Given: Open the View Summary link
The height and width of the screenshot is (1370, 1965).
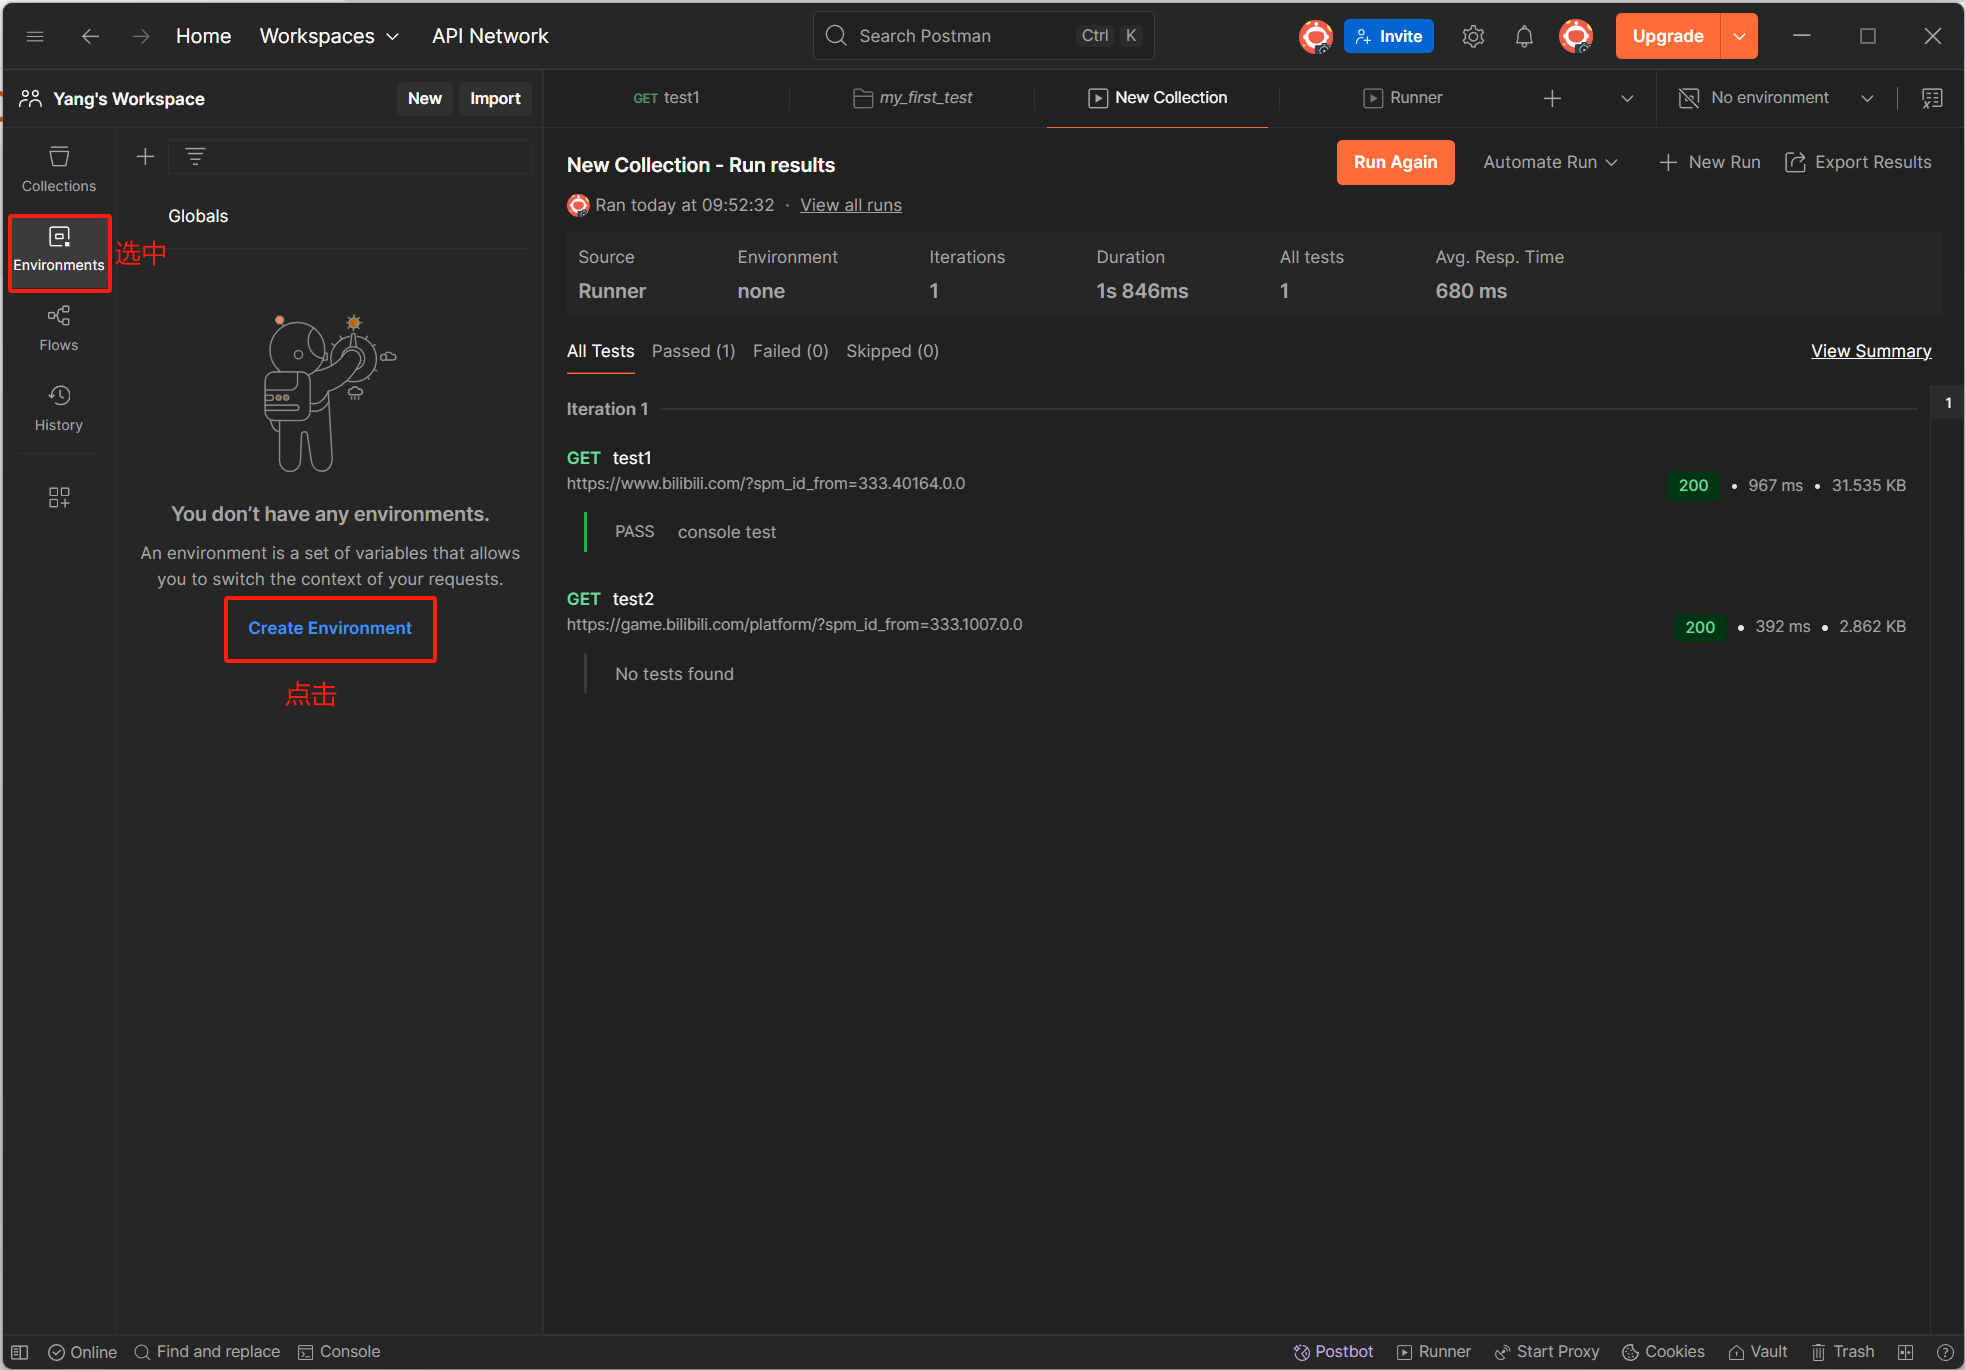Looking at the screenshot, I should (x=1871, y=351).
